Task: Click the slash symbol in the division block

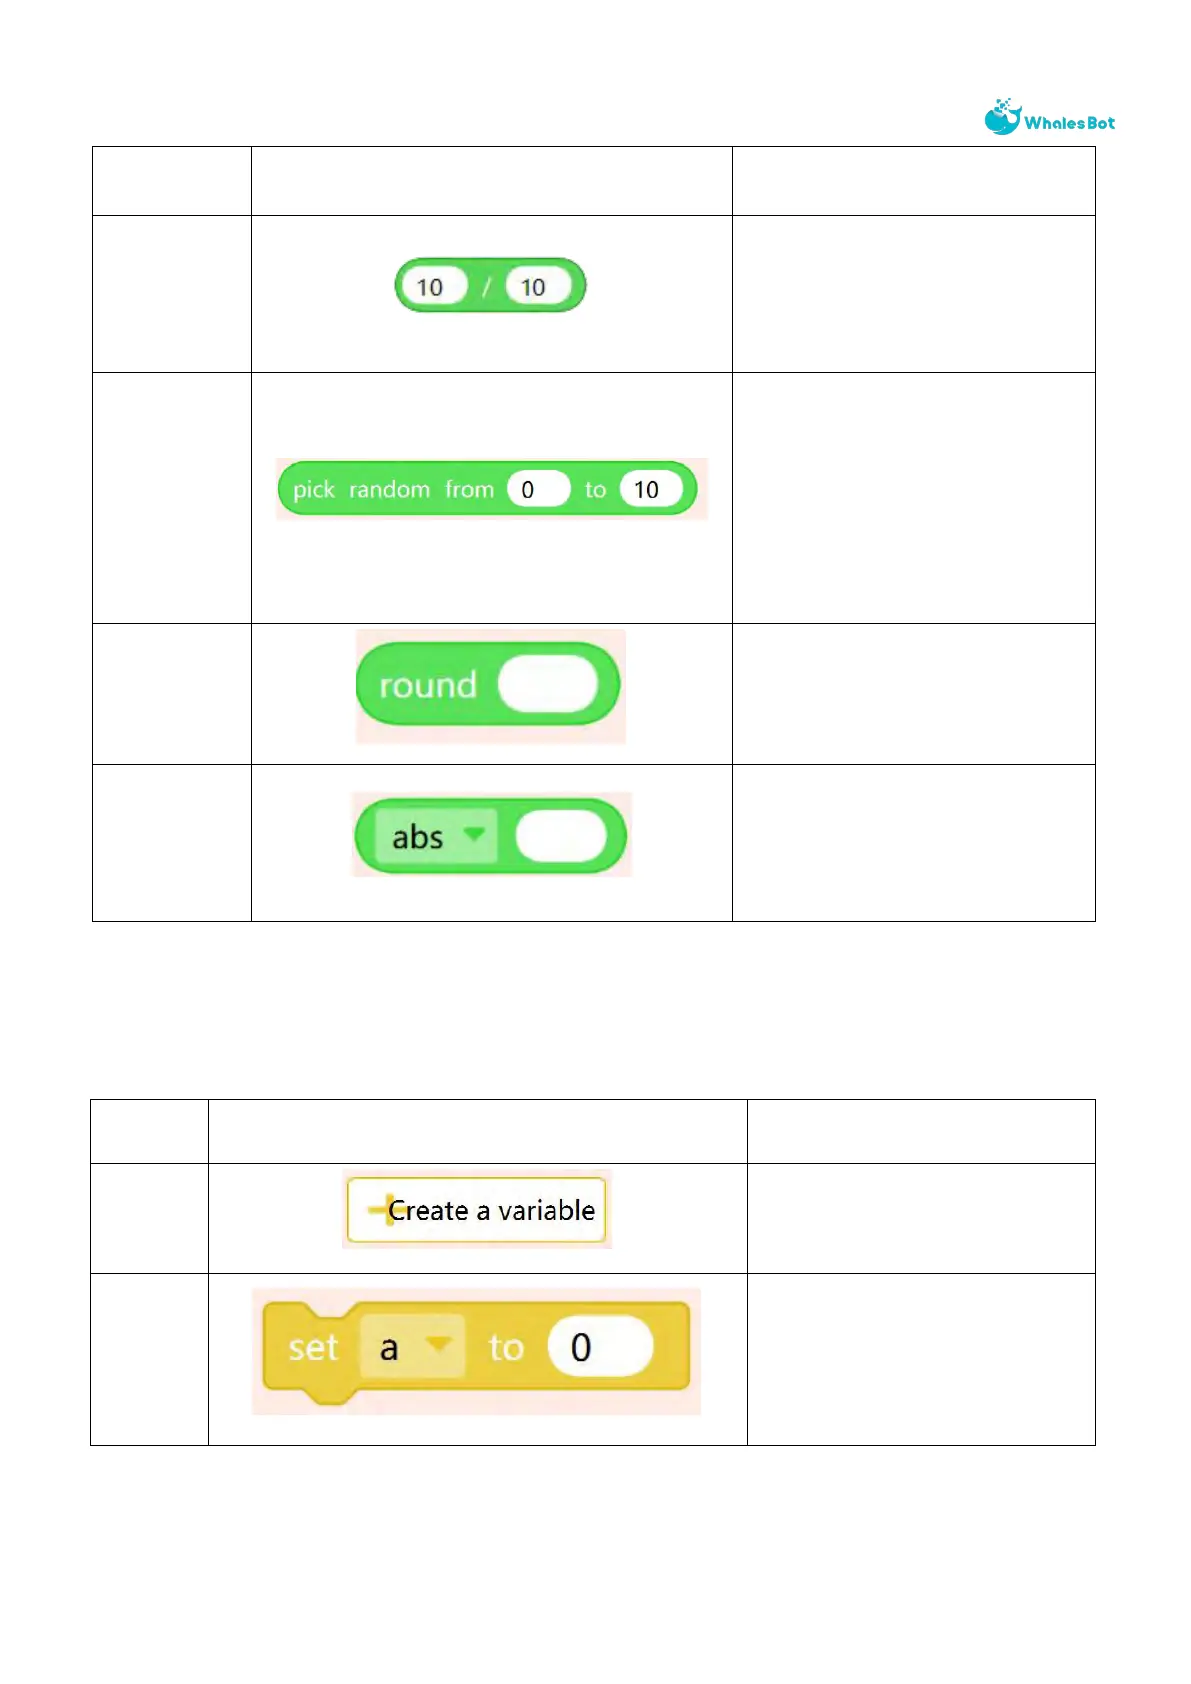Action: point(486,287)
